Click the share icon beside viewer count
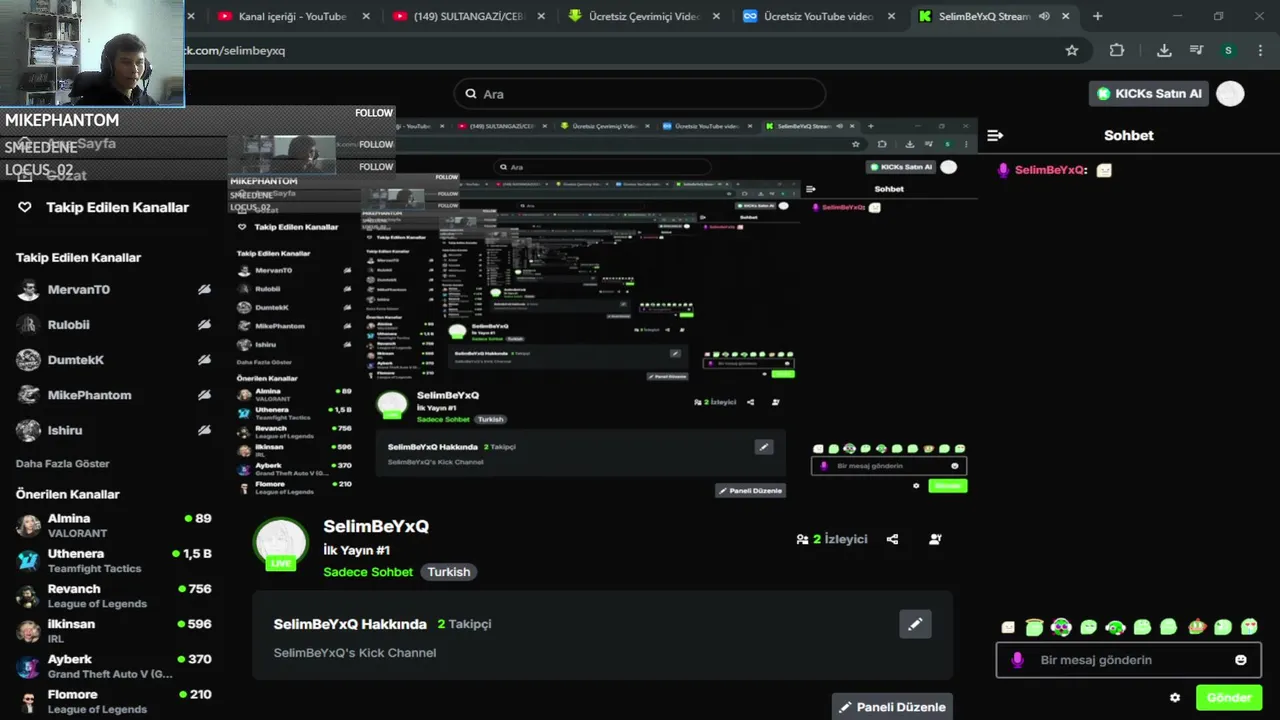 (x=892, y=539)
